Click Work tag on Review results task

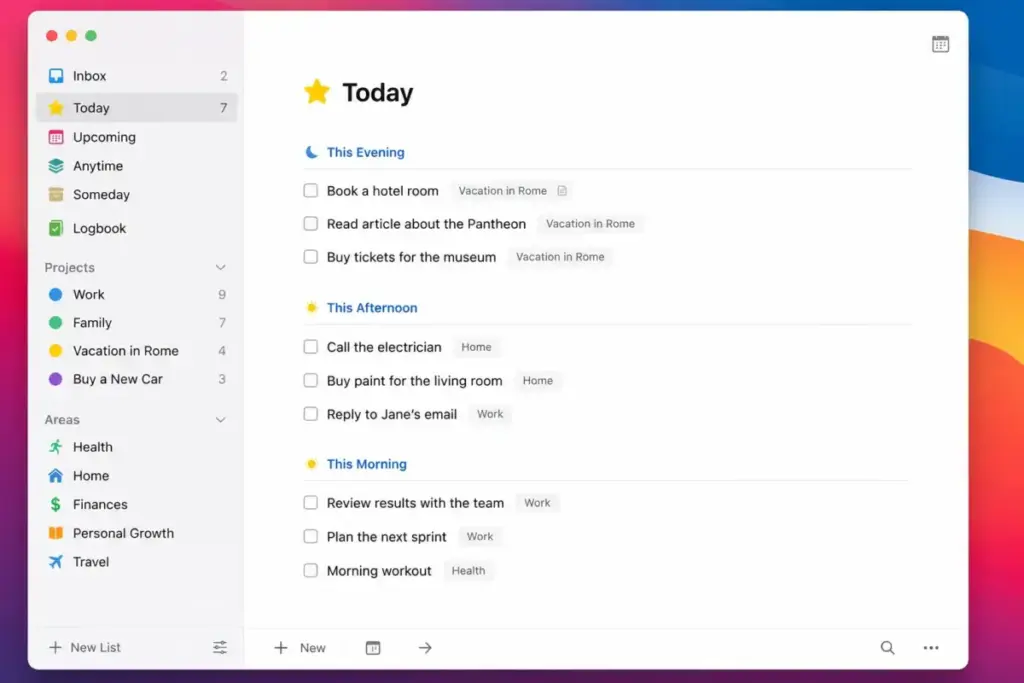(537, 503)
